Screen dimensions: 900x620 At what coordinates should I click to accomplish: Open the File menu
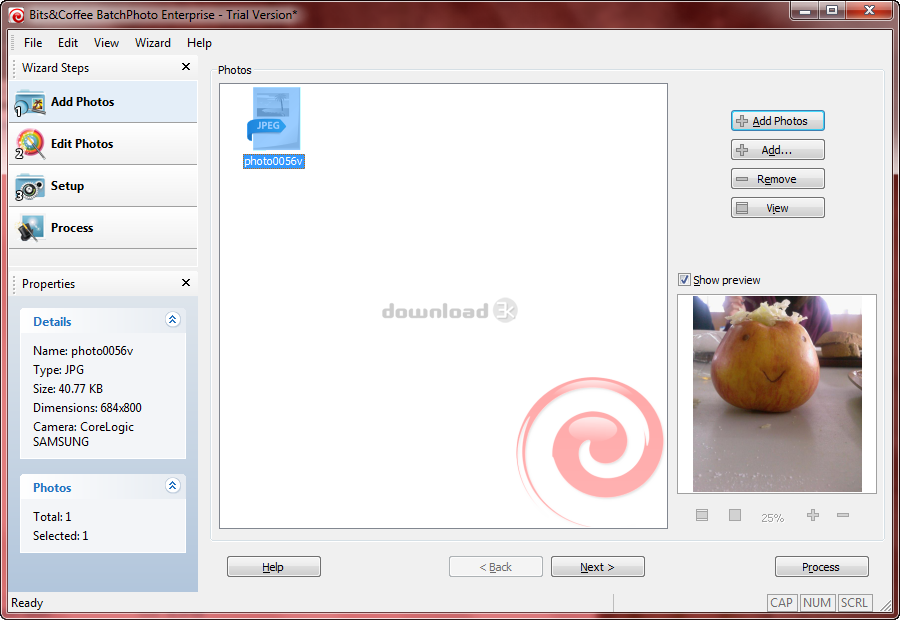(x=33, y=42)
